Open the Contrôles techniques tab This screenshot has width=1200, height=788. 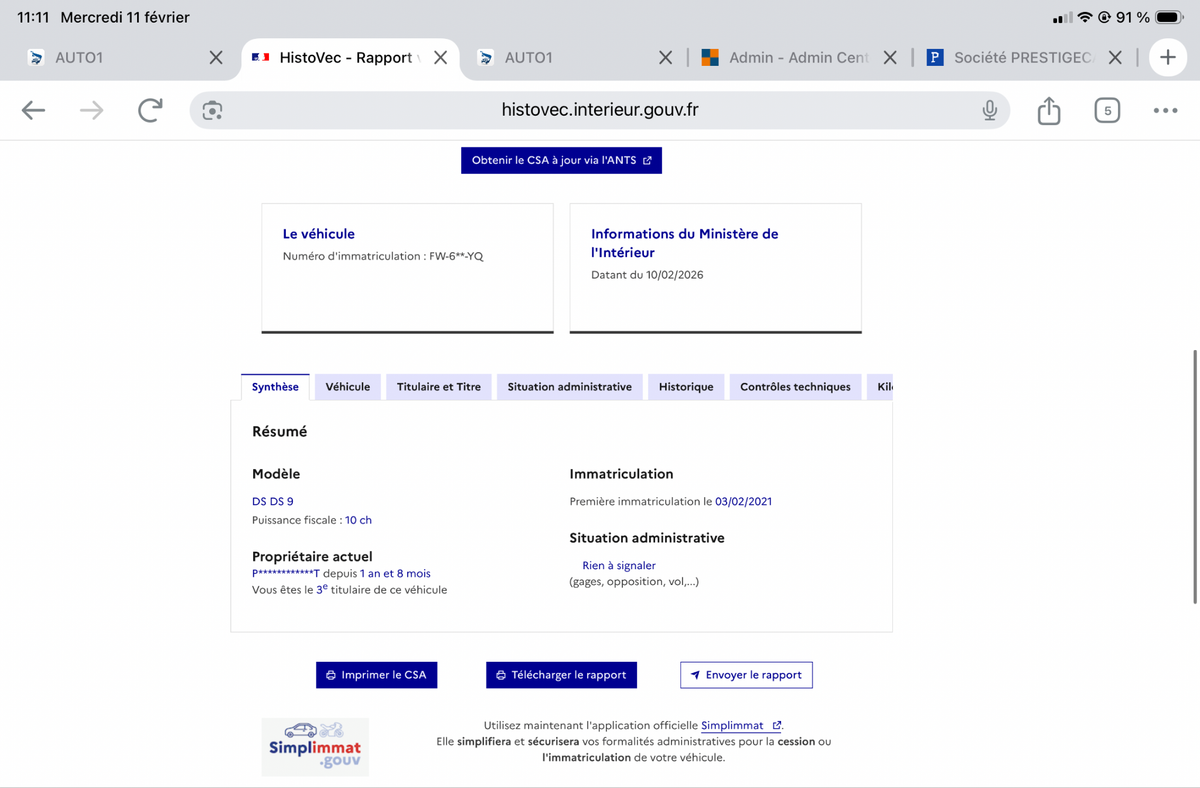tap(795, 387)
